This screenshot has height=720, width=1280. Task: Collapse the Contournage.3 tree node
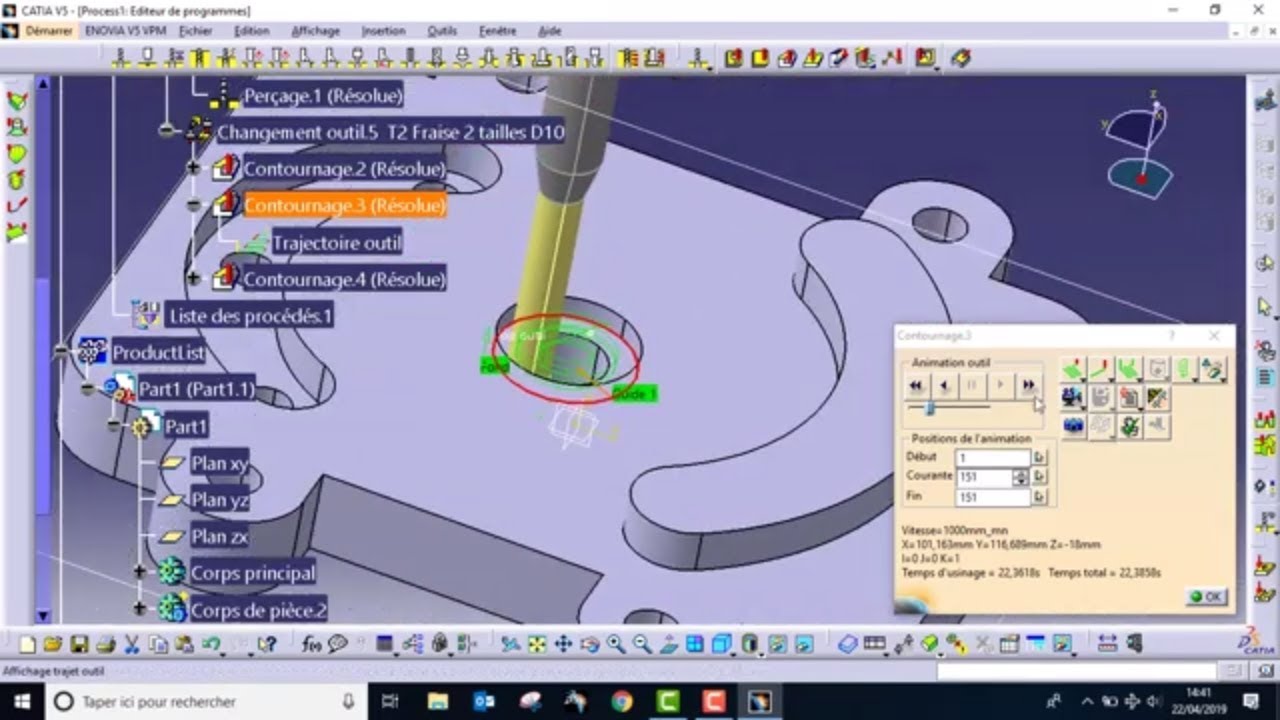[x=194, y=205]
